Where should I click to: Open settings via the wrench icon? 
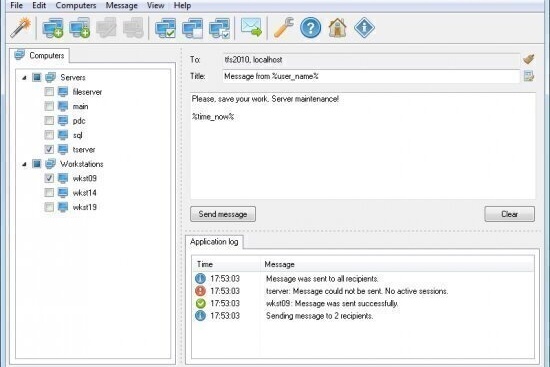pyautogui.click(x=283, y=28)
